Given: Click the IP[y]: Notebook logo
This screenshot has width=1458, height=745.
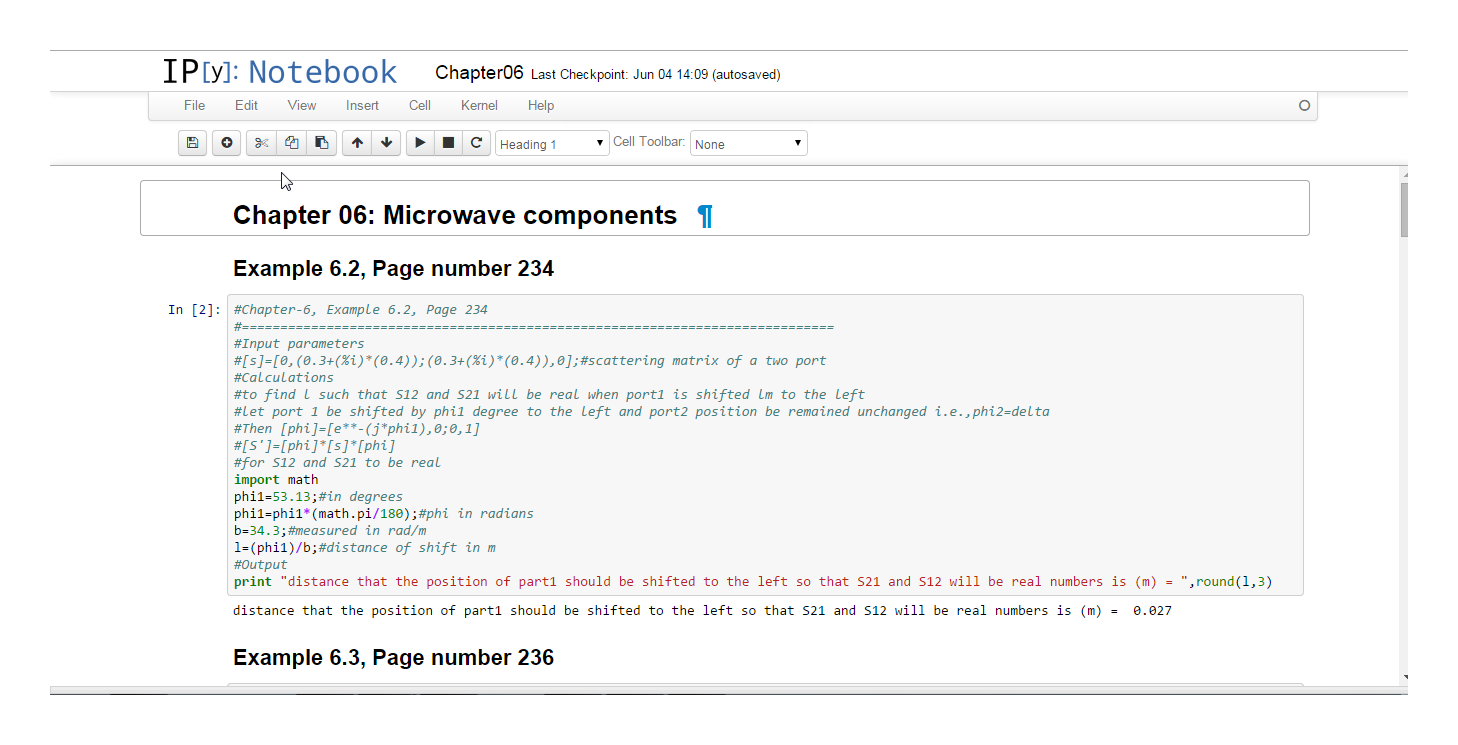Looking at the screenshot, I should pos(280,72).
